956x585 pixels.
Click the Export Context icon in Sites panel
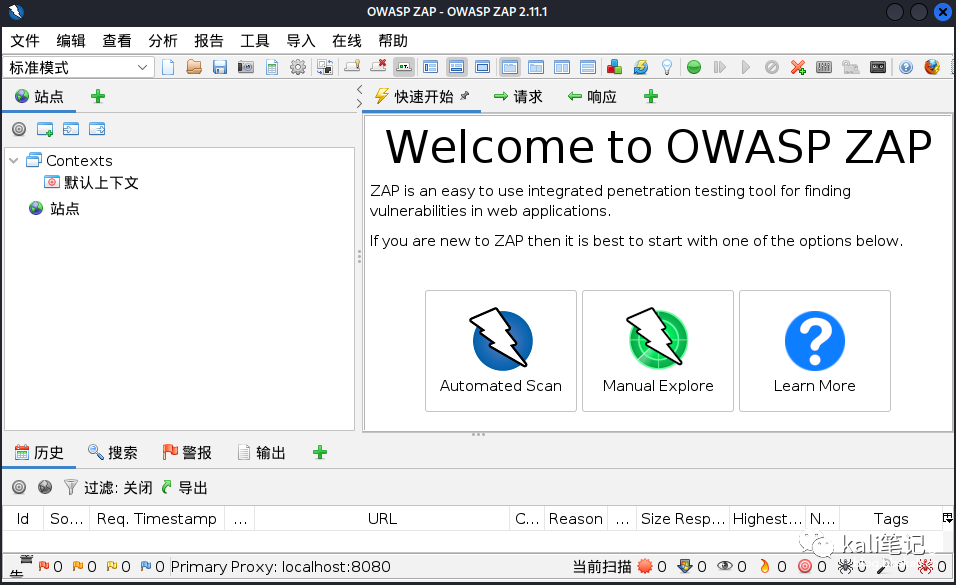97,129
